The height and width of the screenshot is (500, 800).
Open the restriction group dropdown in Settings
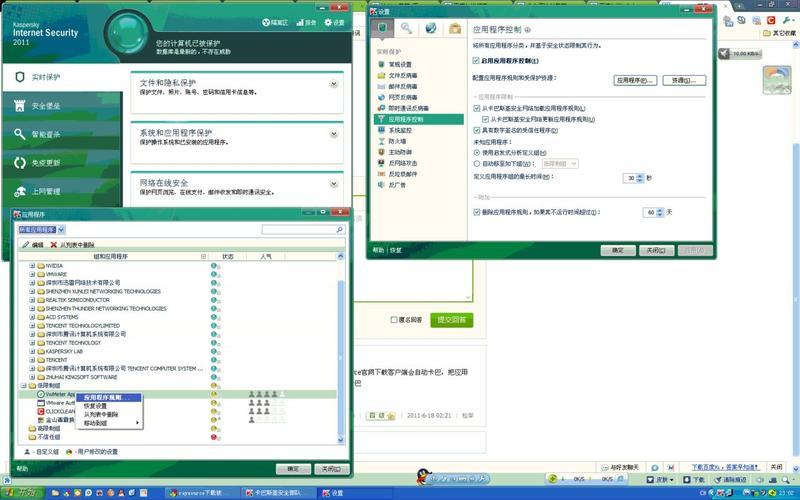point(560,164)
